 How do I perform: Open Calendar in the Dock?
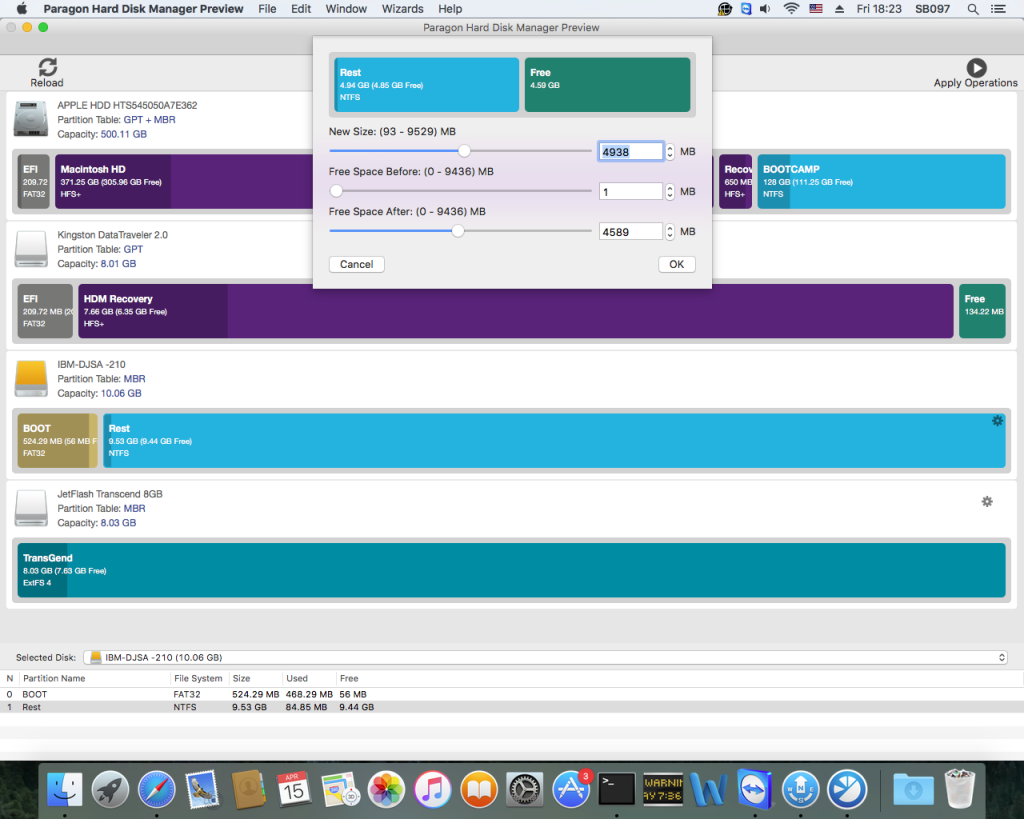pos(295,789)
